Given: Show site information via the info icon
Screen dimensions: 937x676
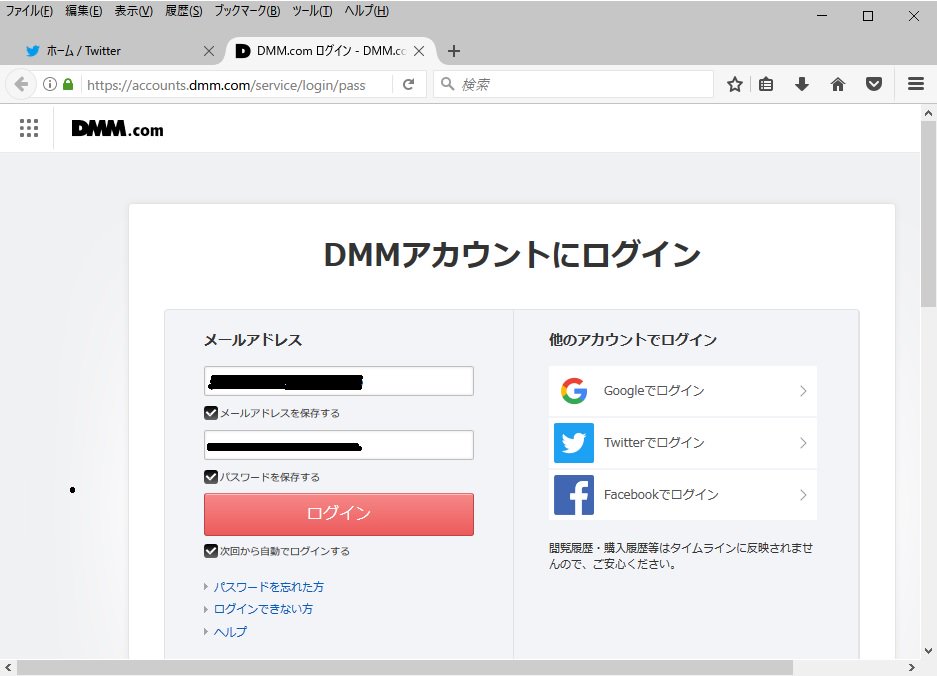Looking at the screenshot, I should pyautogui.click(x=50, y=84).
